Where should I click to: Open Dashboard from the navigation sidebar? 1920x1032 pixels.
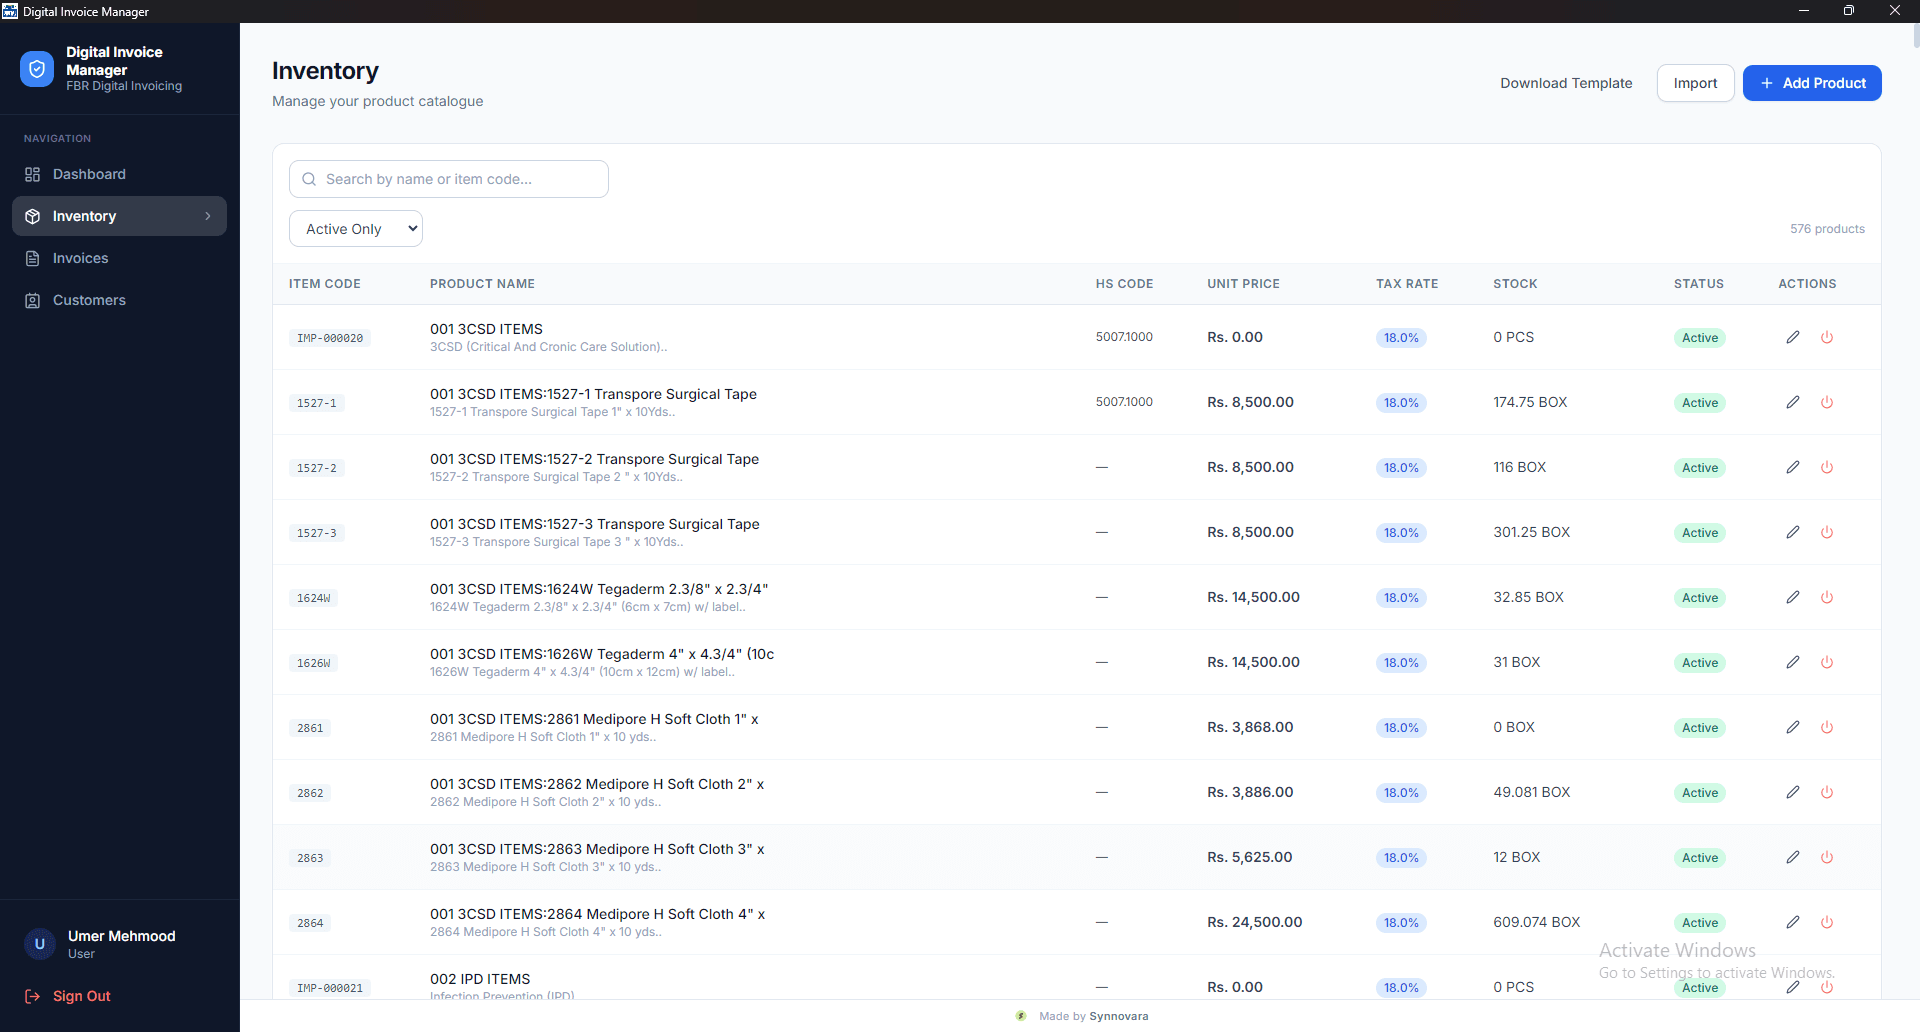tap(119, 174)
